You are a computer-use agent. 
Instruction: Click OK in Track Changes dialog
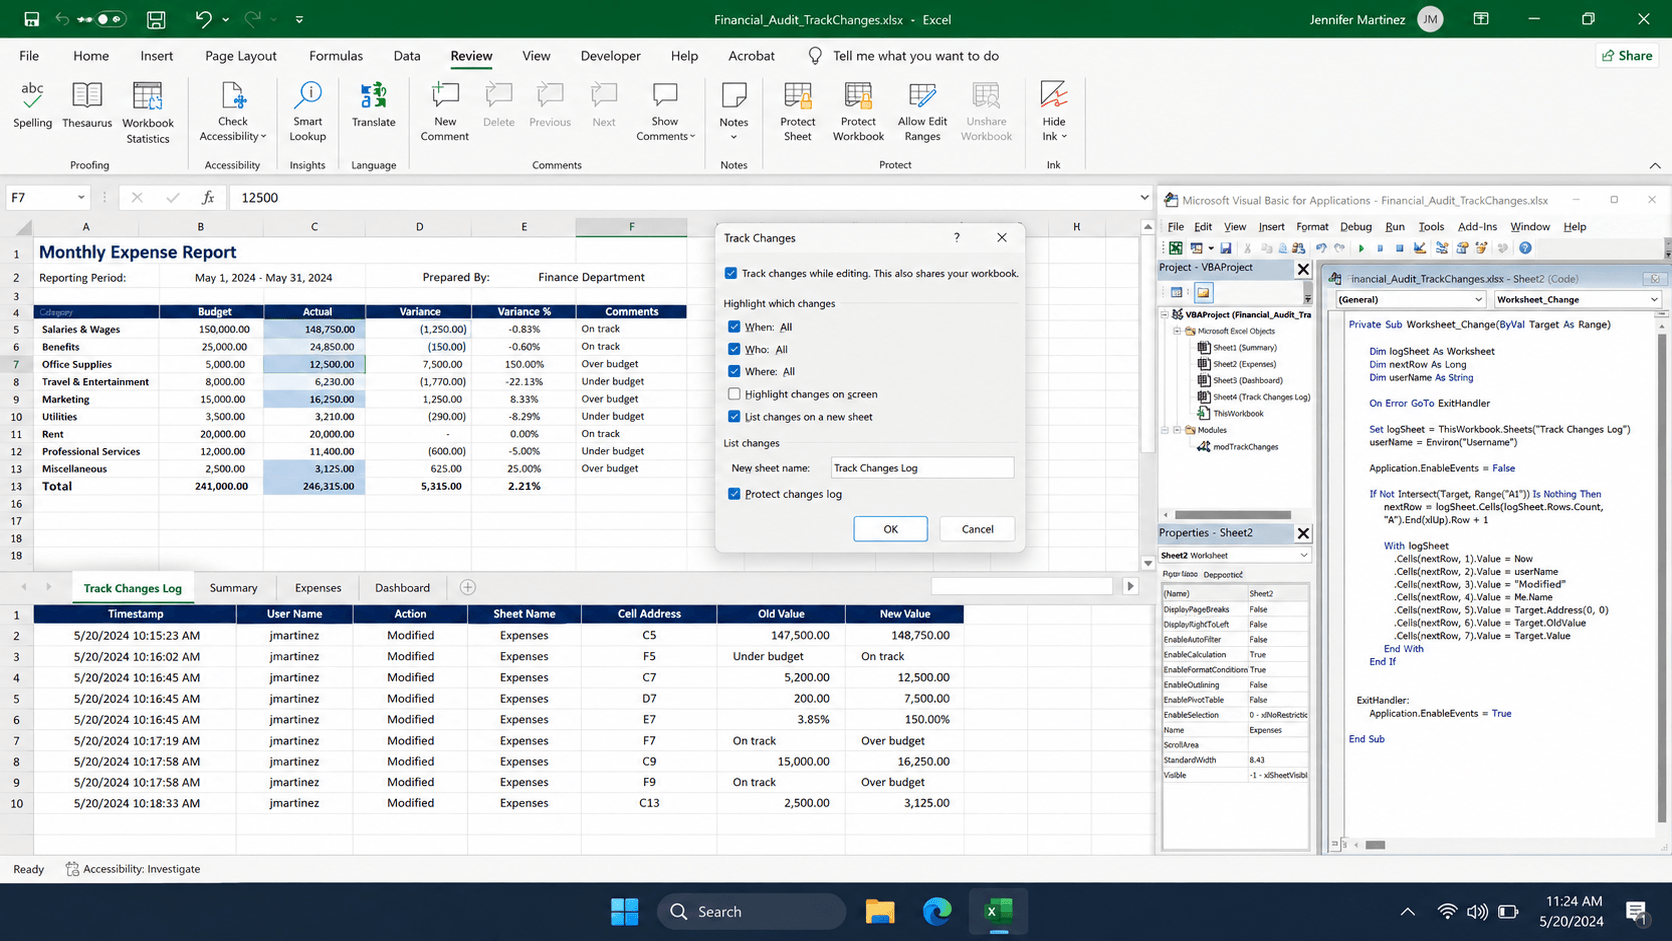click(890, 529)
